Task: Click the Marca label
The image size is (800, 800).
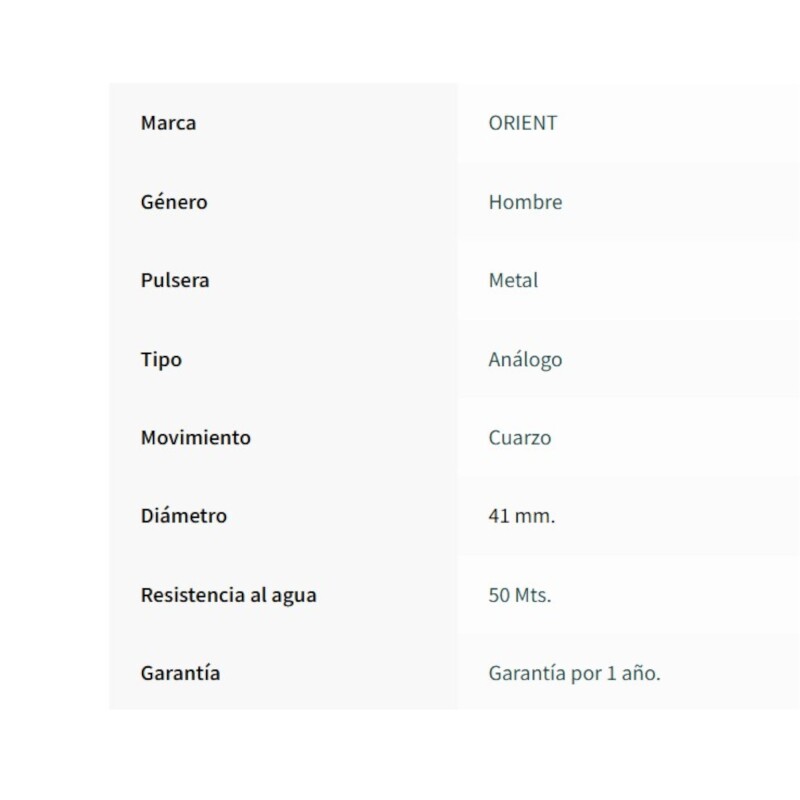Action: (x=168, y=123)
